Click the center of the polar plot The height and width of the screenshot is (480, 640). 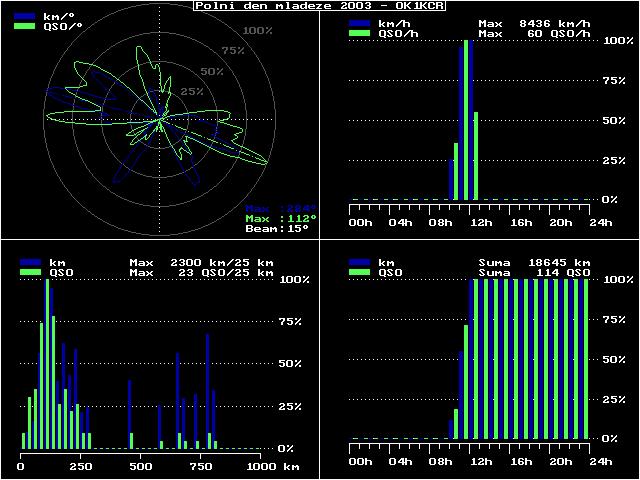coord(160,119)
